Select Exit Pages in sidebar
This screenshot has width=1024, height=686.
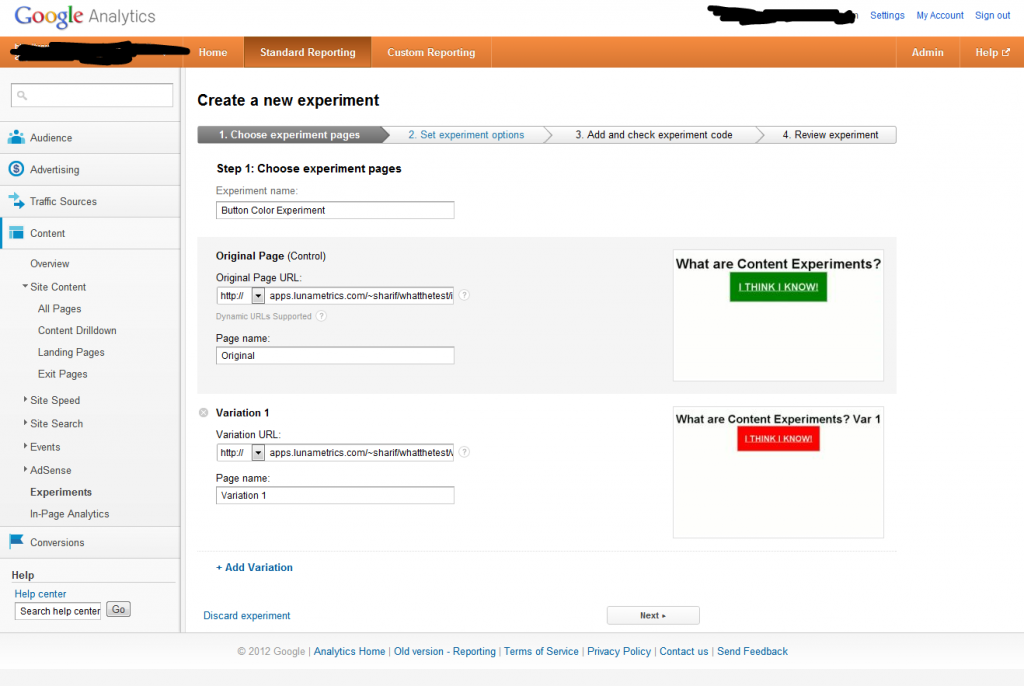[x=63, y=374]
